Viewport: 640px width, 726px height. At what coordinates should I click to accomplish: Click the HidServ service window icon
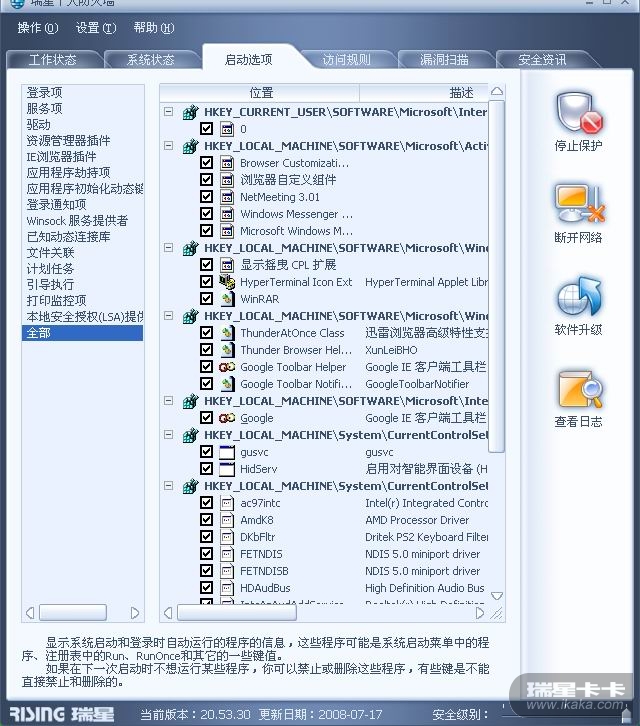(227, 469)
